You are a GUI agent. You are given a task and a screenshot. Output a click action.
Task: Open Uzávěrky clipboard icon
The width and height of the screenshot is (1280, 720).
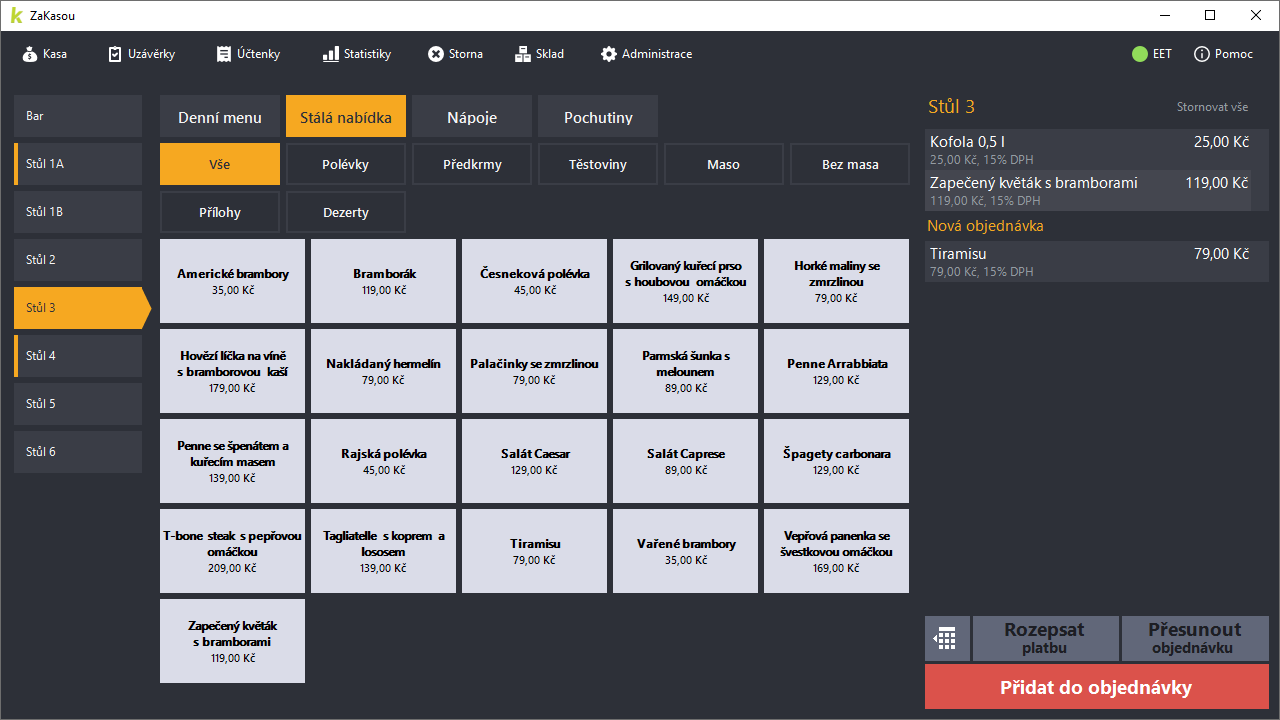(x=115, y=54)
